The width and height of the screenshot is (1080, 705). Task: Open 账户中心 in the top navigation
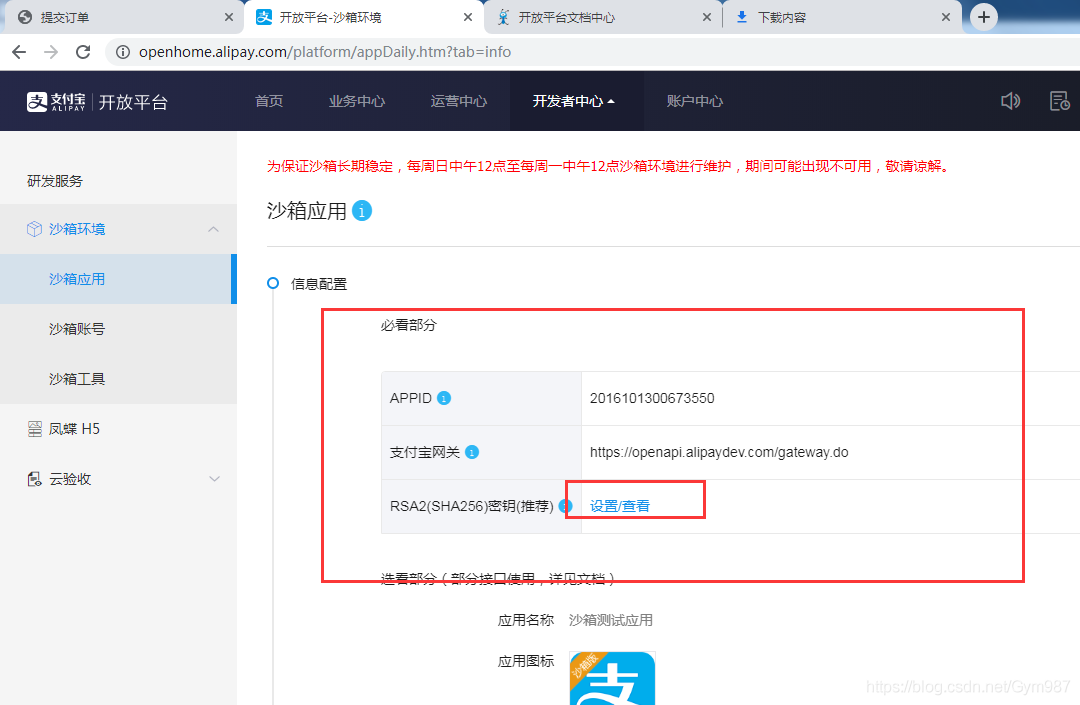click(x=694, y=101)
